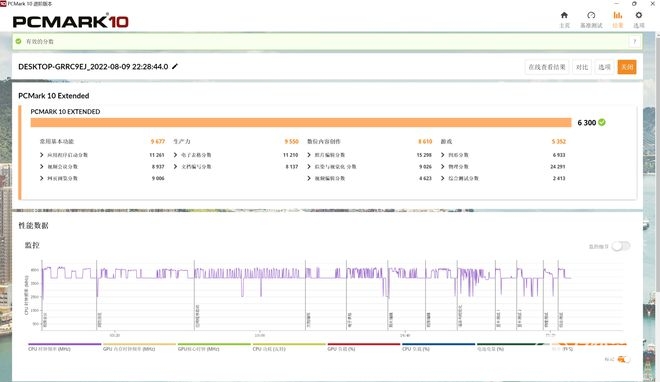Click the PCMARK 10 logo
Screen dimensions: 660x382
tap(71, 21)
